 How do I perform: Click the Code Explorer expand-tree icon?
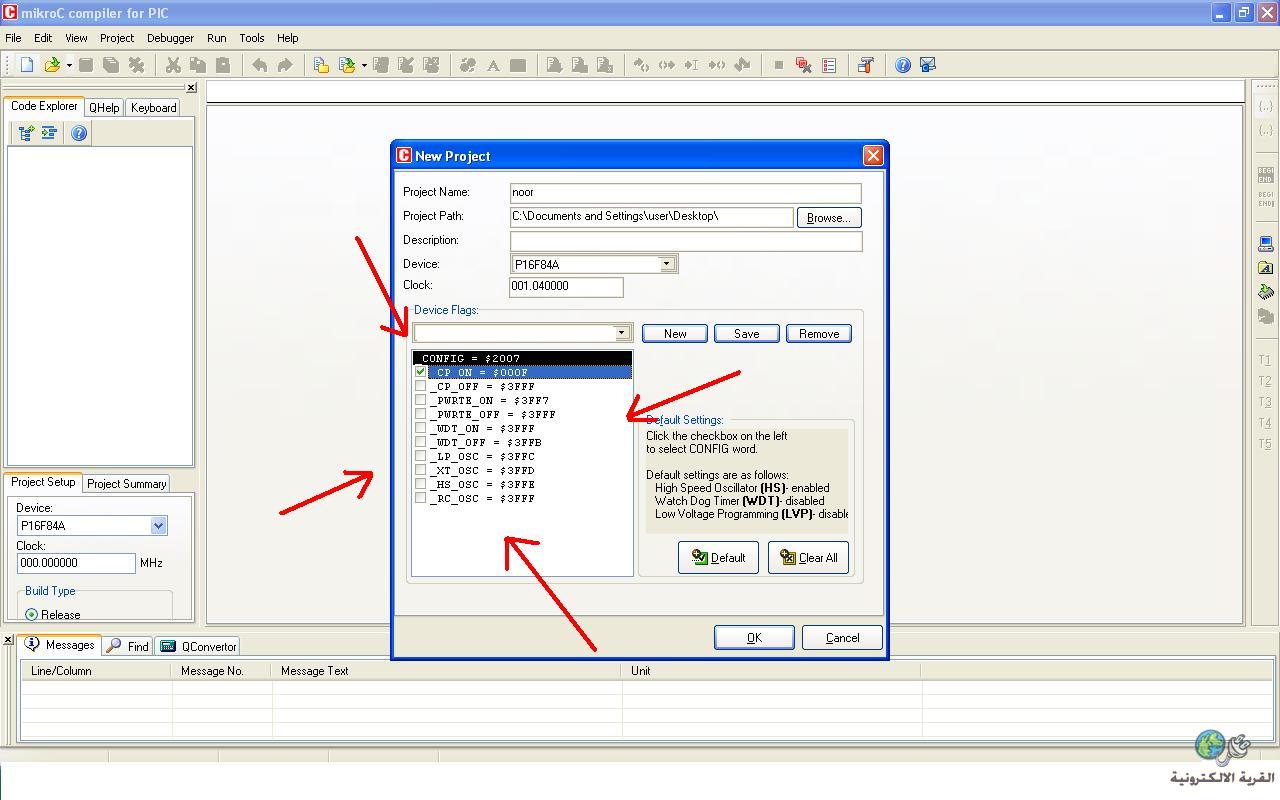26,133
